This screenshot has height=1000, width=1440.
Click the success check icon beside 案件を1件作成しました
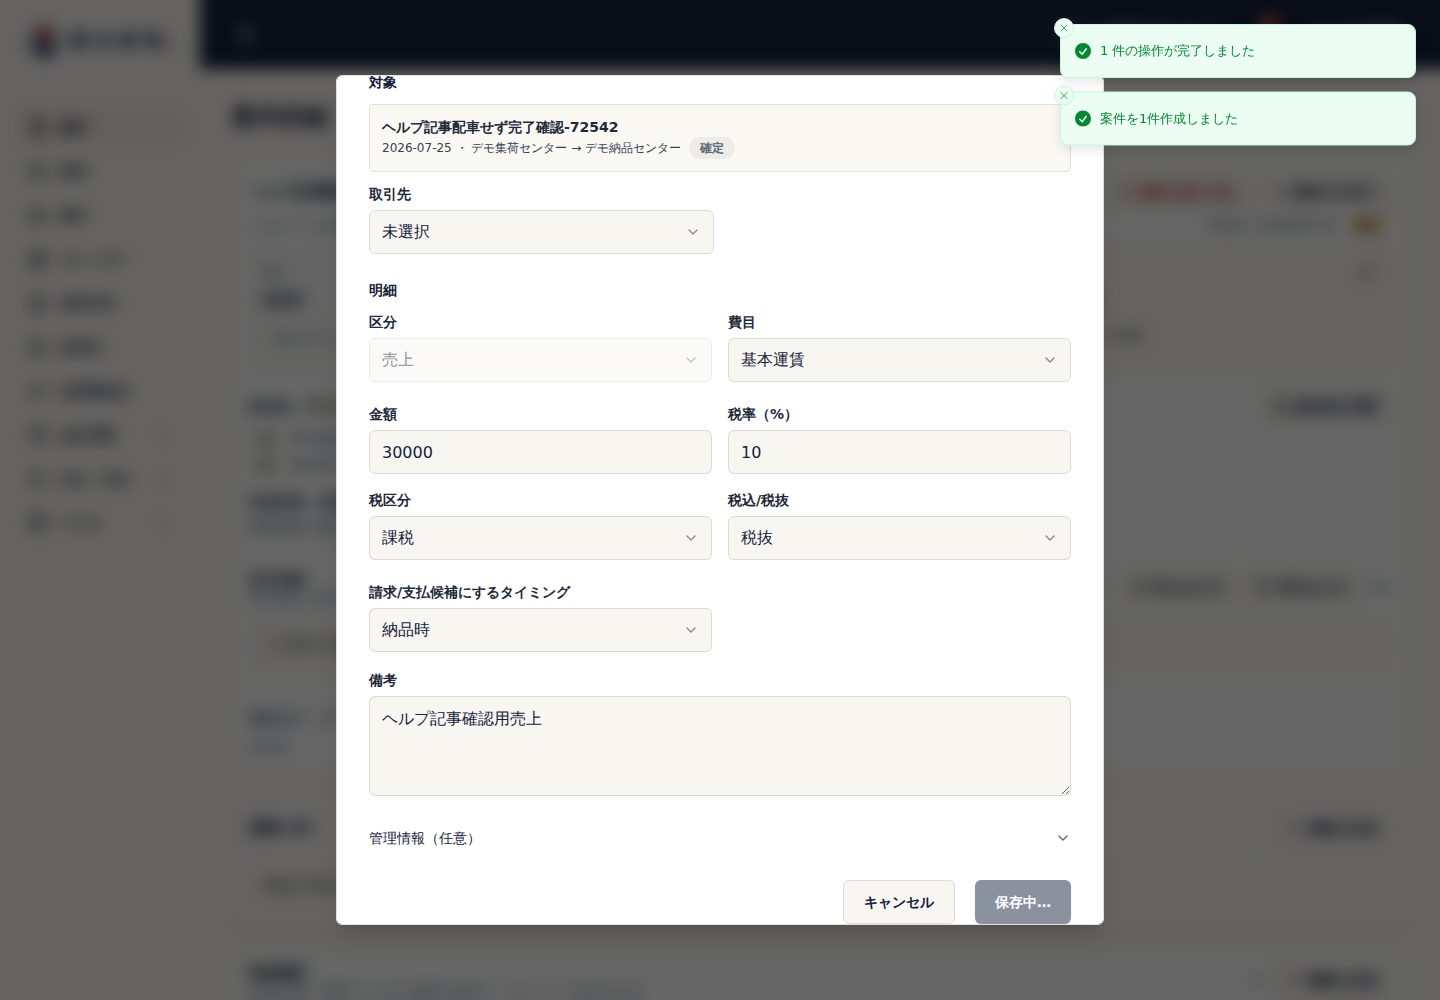[1083, 119]
